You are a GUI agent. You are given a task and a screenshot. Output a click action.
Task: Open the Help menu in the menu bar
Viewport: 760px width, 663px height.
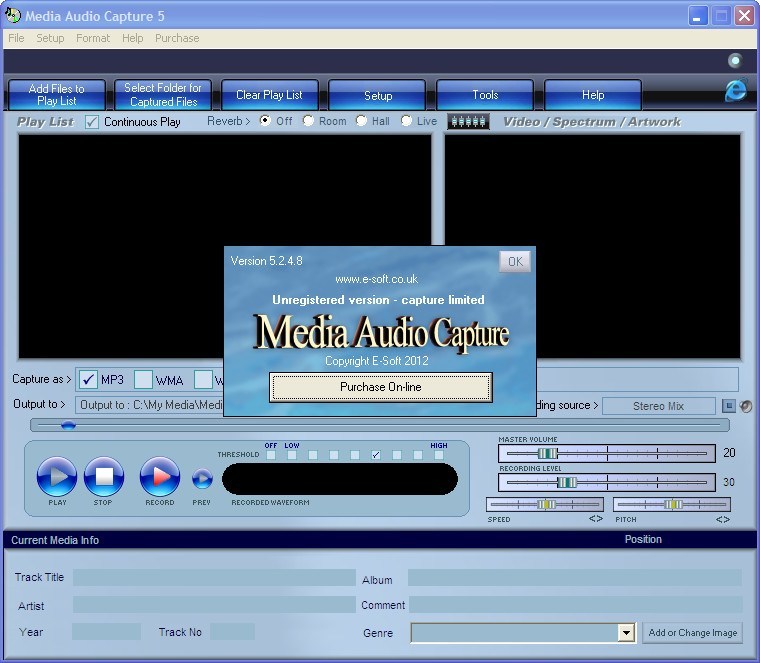132,38
